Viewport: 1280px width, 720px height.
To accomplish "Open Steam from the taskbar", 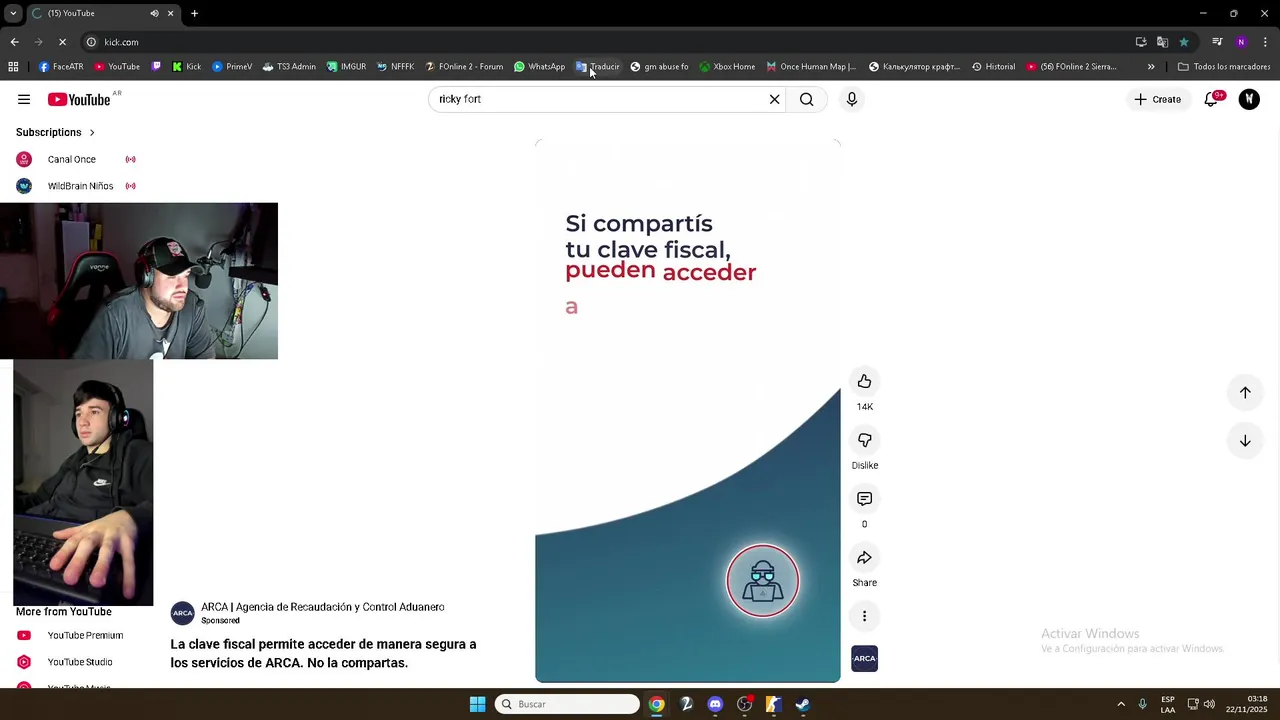I will pyautogui.click(x=803, y=704).
